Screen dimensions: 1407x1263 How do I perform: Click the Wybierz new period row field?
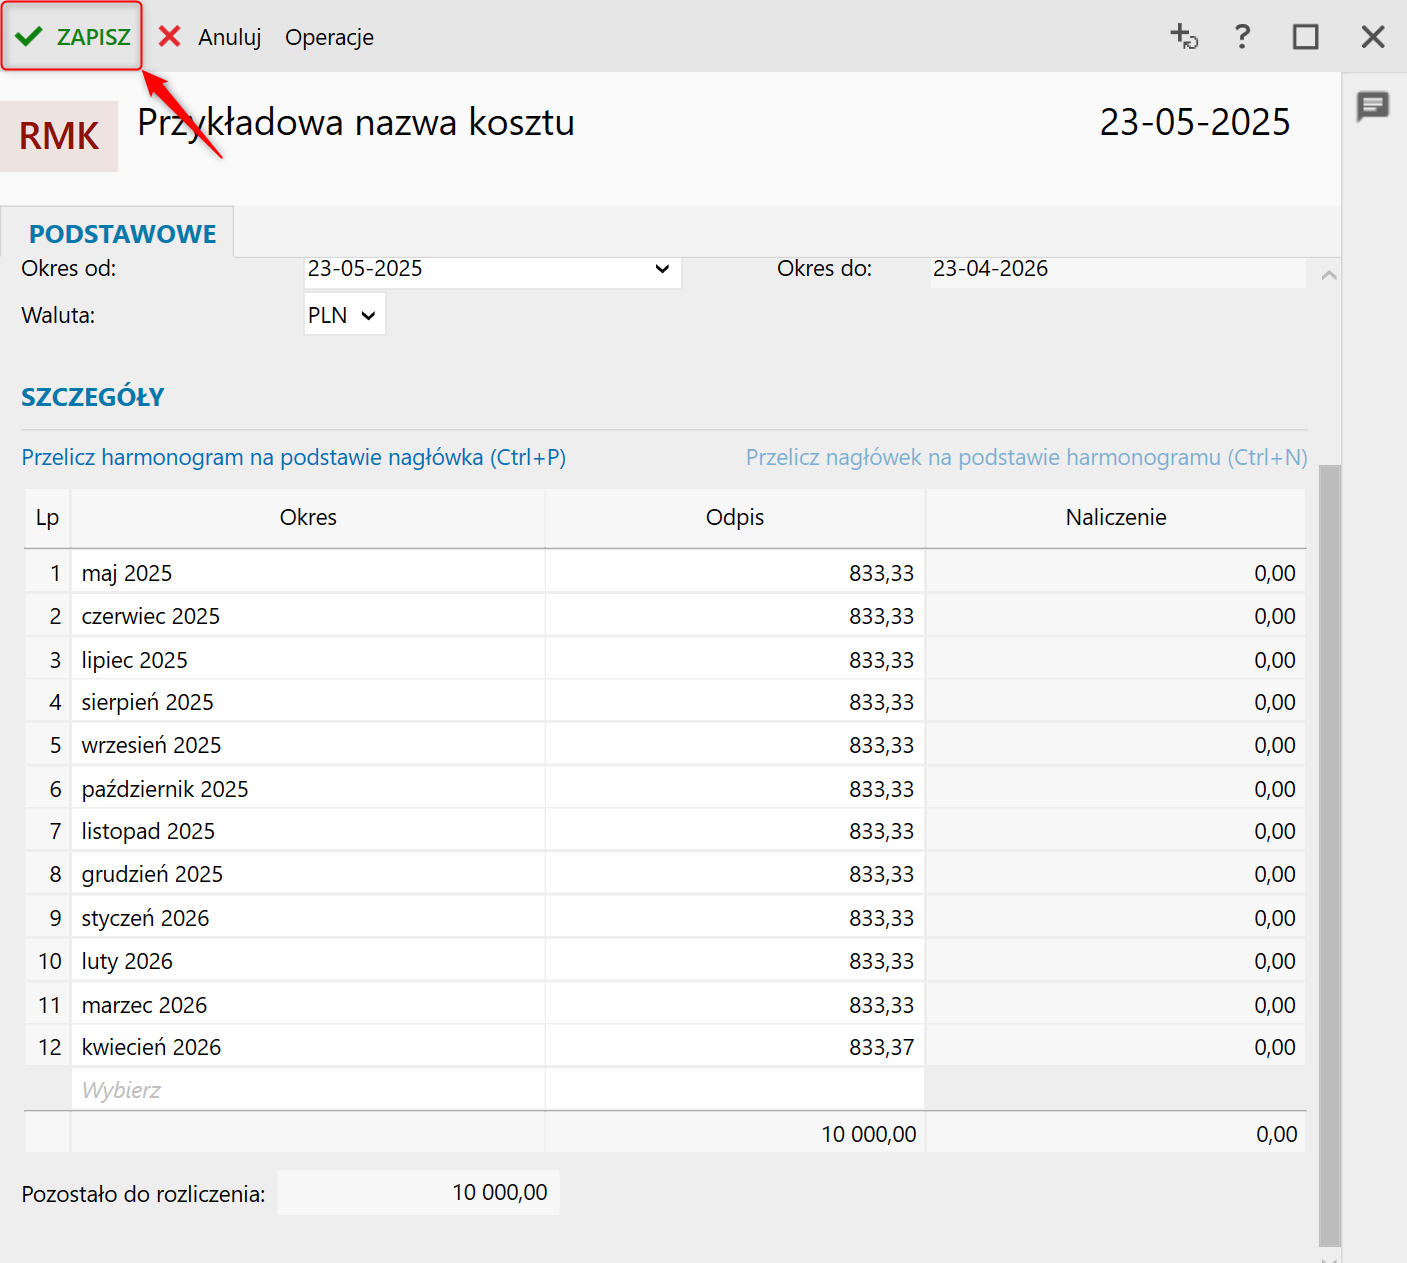[x=308, y=1090]
